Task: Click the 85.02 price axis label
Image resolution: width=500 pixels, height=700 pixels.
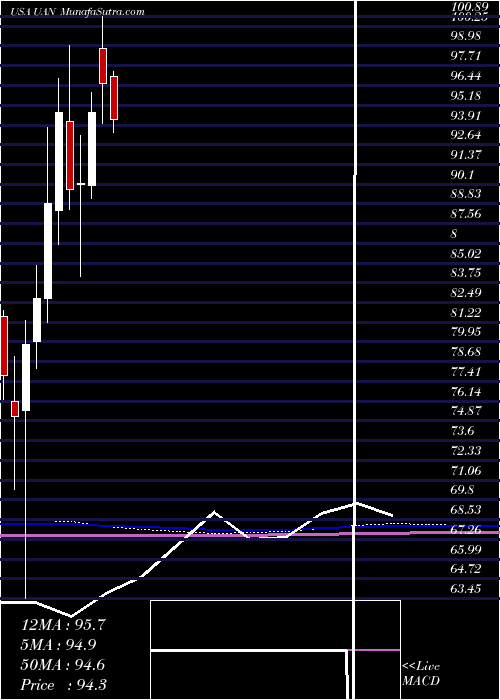Action: [466, 253]
